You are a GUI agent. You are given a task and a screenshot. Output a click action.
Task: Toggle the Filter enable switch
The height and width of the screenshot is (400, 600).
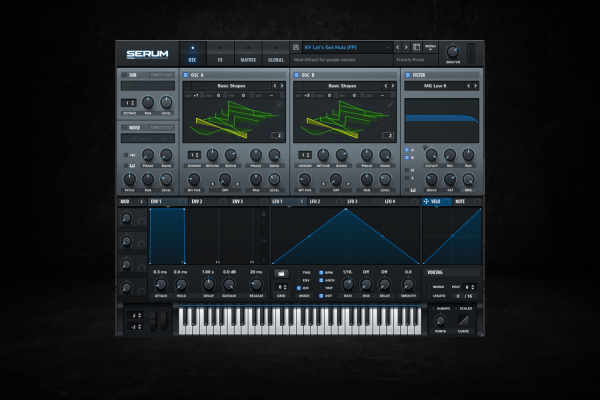click(408, 74)
